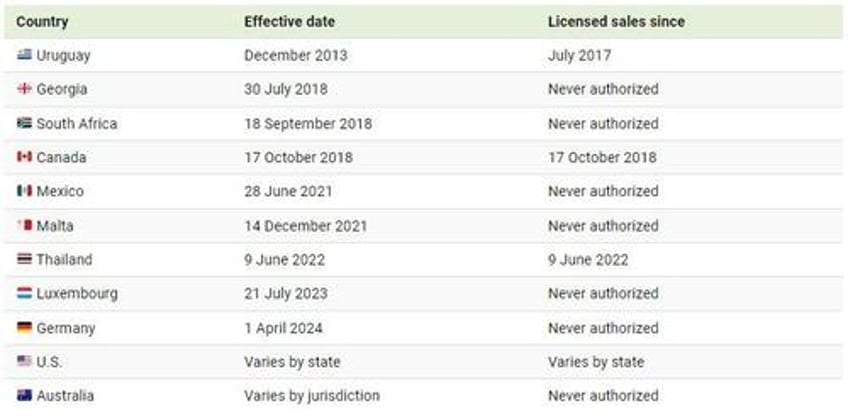This screenshot has width=848, height=418.
Task: Open the South Africa country link
Action: pos(77,124)
